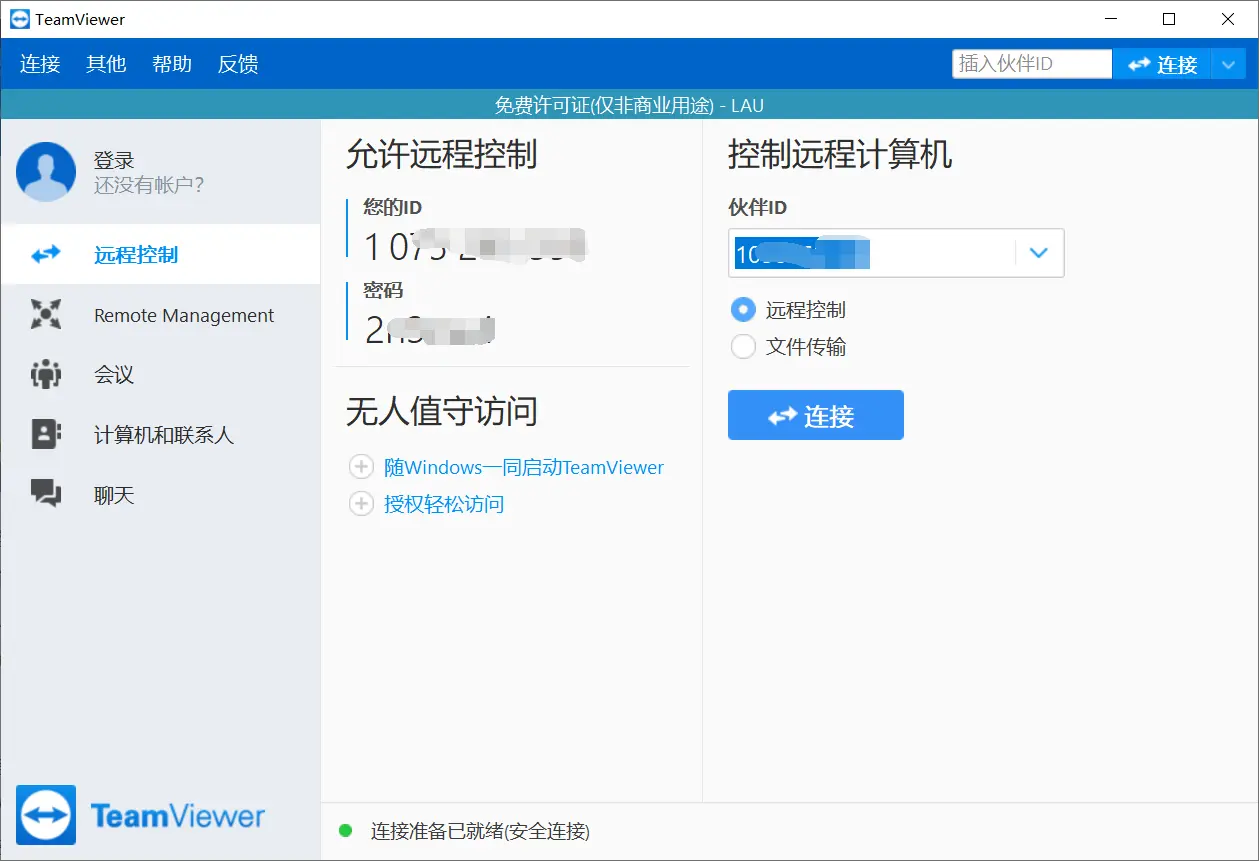Screen dimensions: 1259x861
Task: Open the 会议 sidebar tab
Action: (160, 375)
